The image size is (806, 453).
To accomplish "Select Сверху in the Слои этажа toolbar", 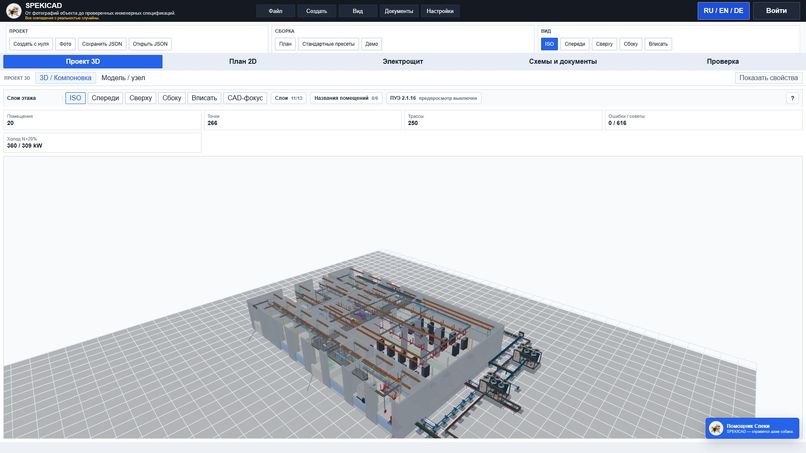I will point(140,98).
